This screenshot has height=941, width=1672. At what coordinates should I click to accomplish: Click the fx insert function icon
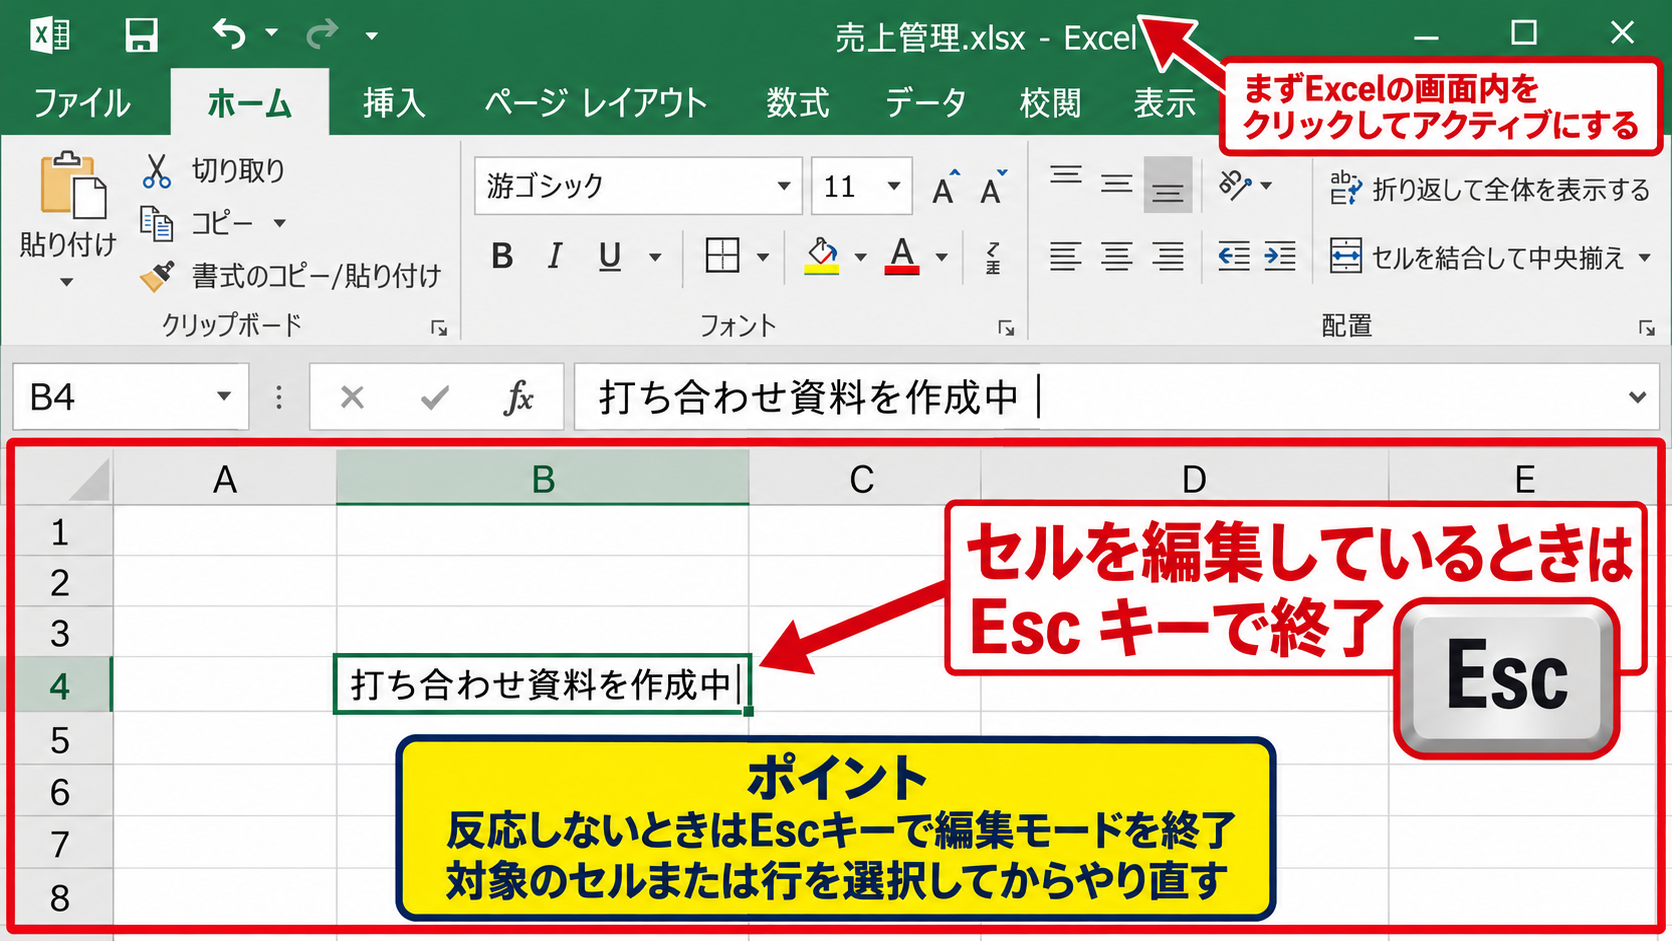[518, 398]
